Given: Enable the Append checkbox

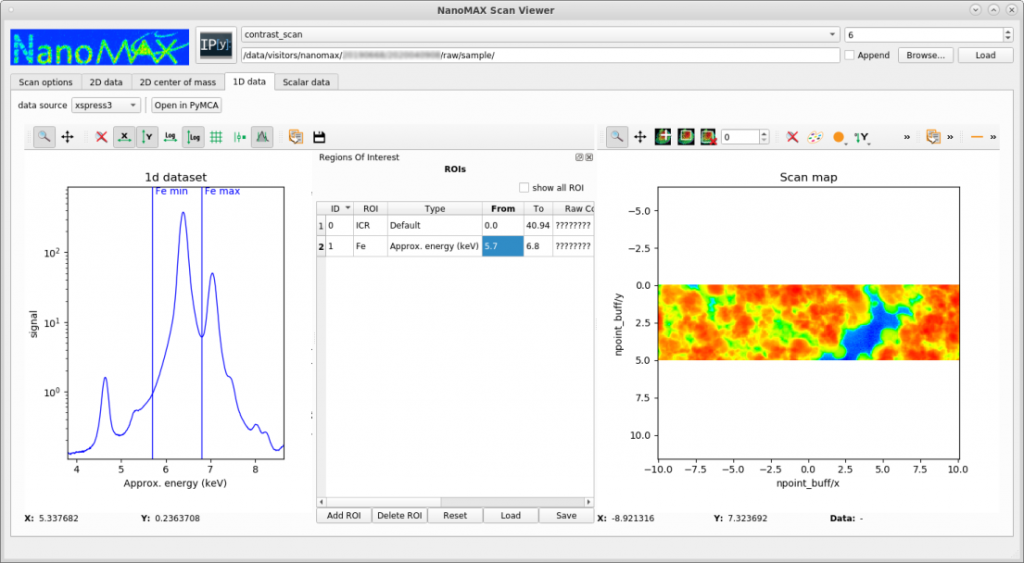Looking at the screenshot, I should click(849, 56).
